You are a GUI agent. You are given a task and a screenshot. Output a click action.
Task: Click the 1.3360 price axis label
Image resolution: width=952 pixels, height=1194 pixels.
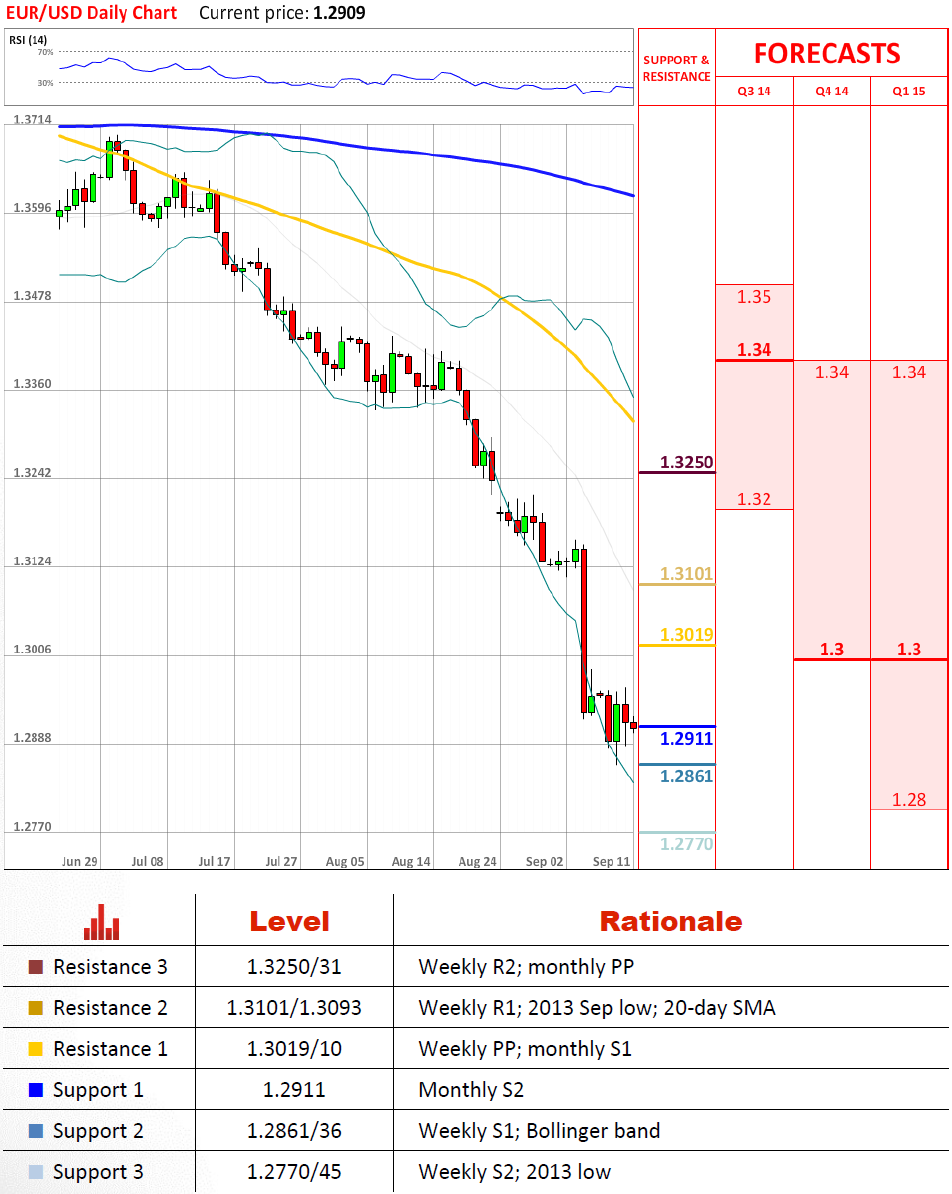[33, 384]
